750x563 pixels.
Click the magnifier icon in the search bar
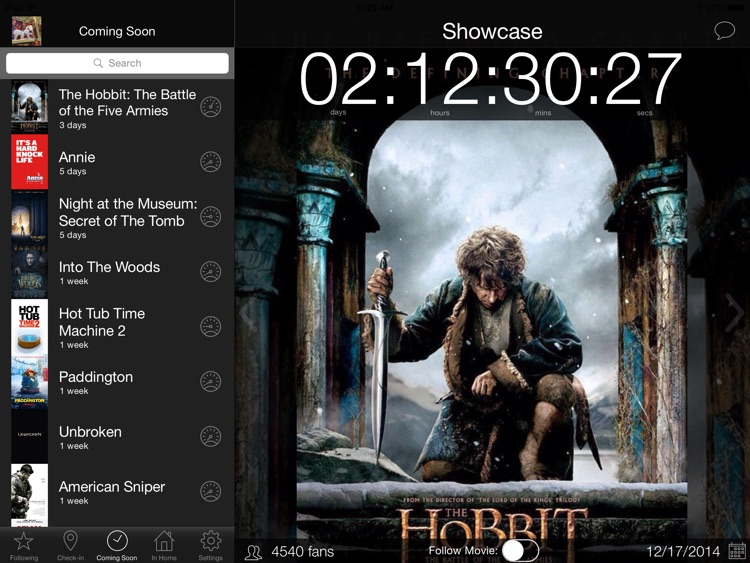coord(98,63)
